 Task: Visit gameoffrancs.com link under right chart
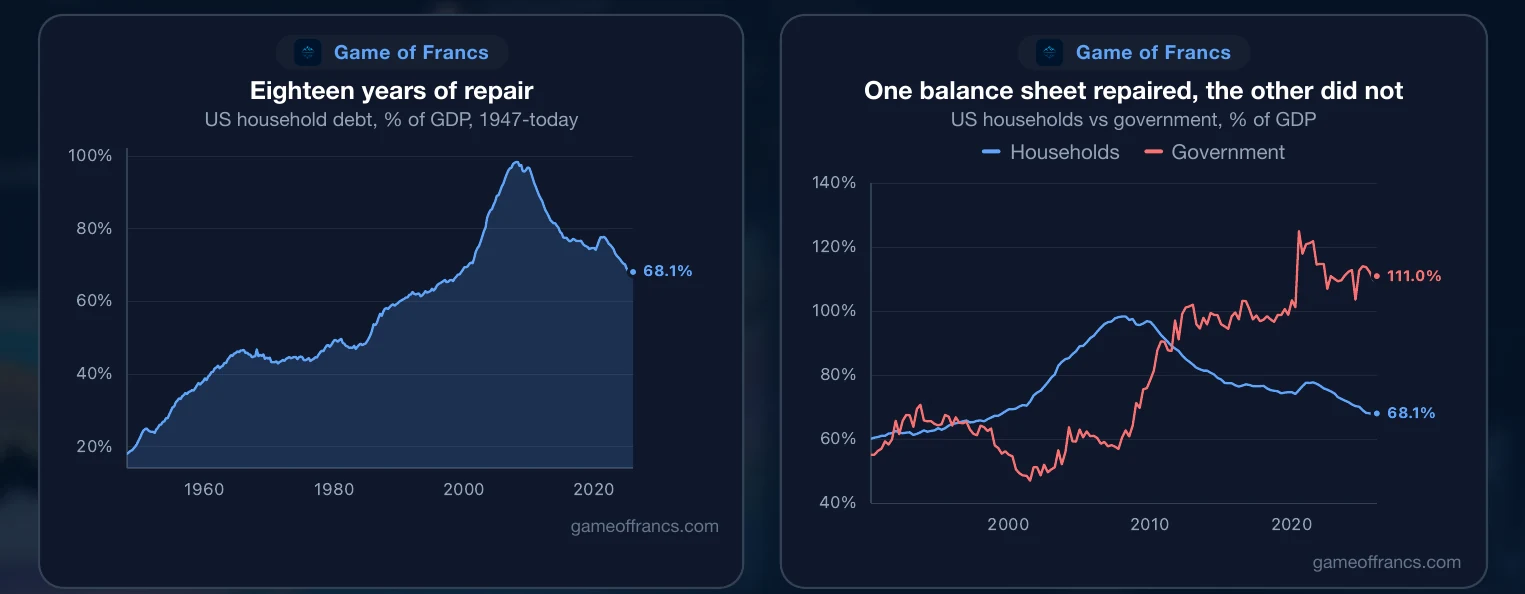[1386, 562]
